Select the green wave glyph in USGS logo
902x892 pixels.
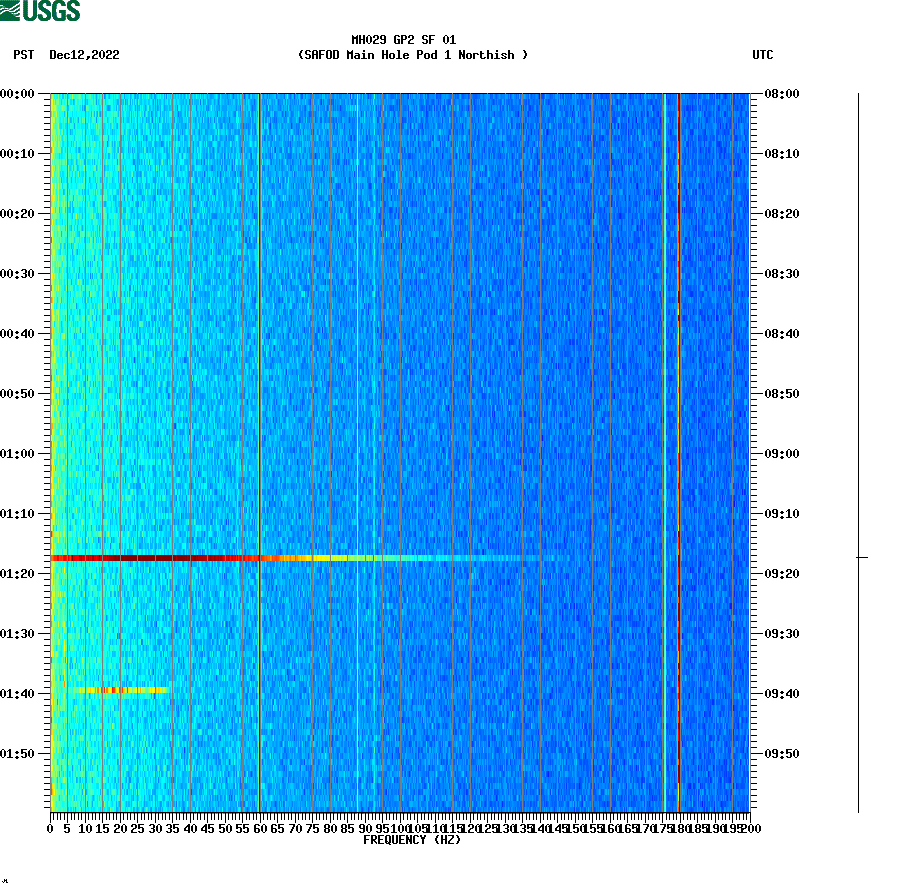tap(12, 10)
